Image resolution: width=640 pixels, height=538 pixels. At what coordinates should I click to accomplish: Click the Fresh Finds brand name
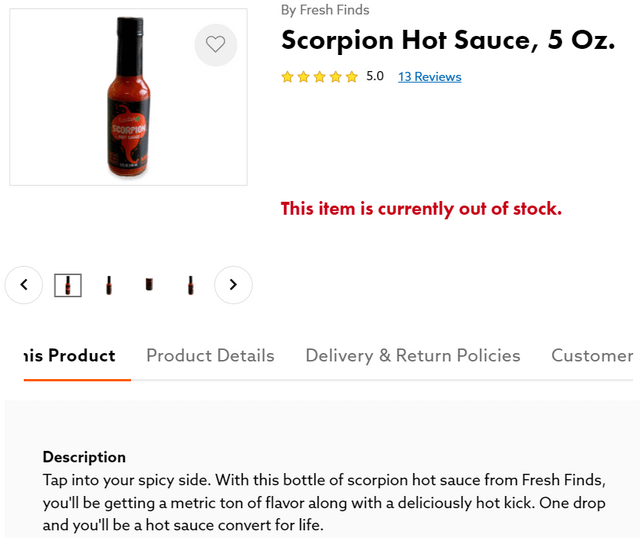click(x=334, y=10)
